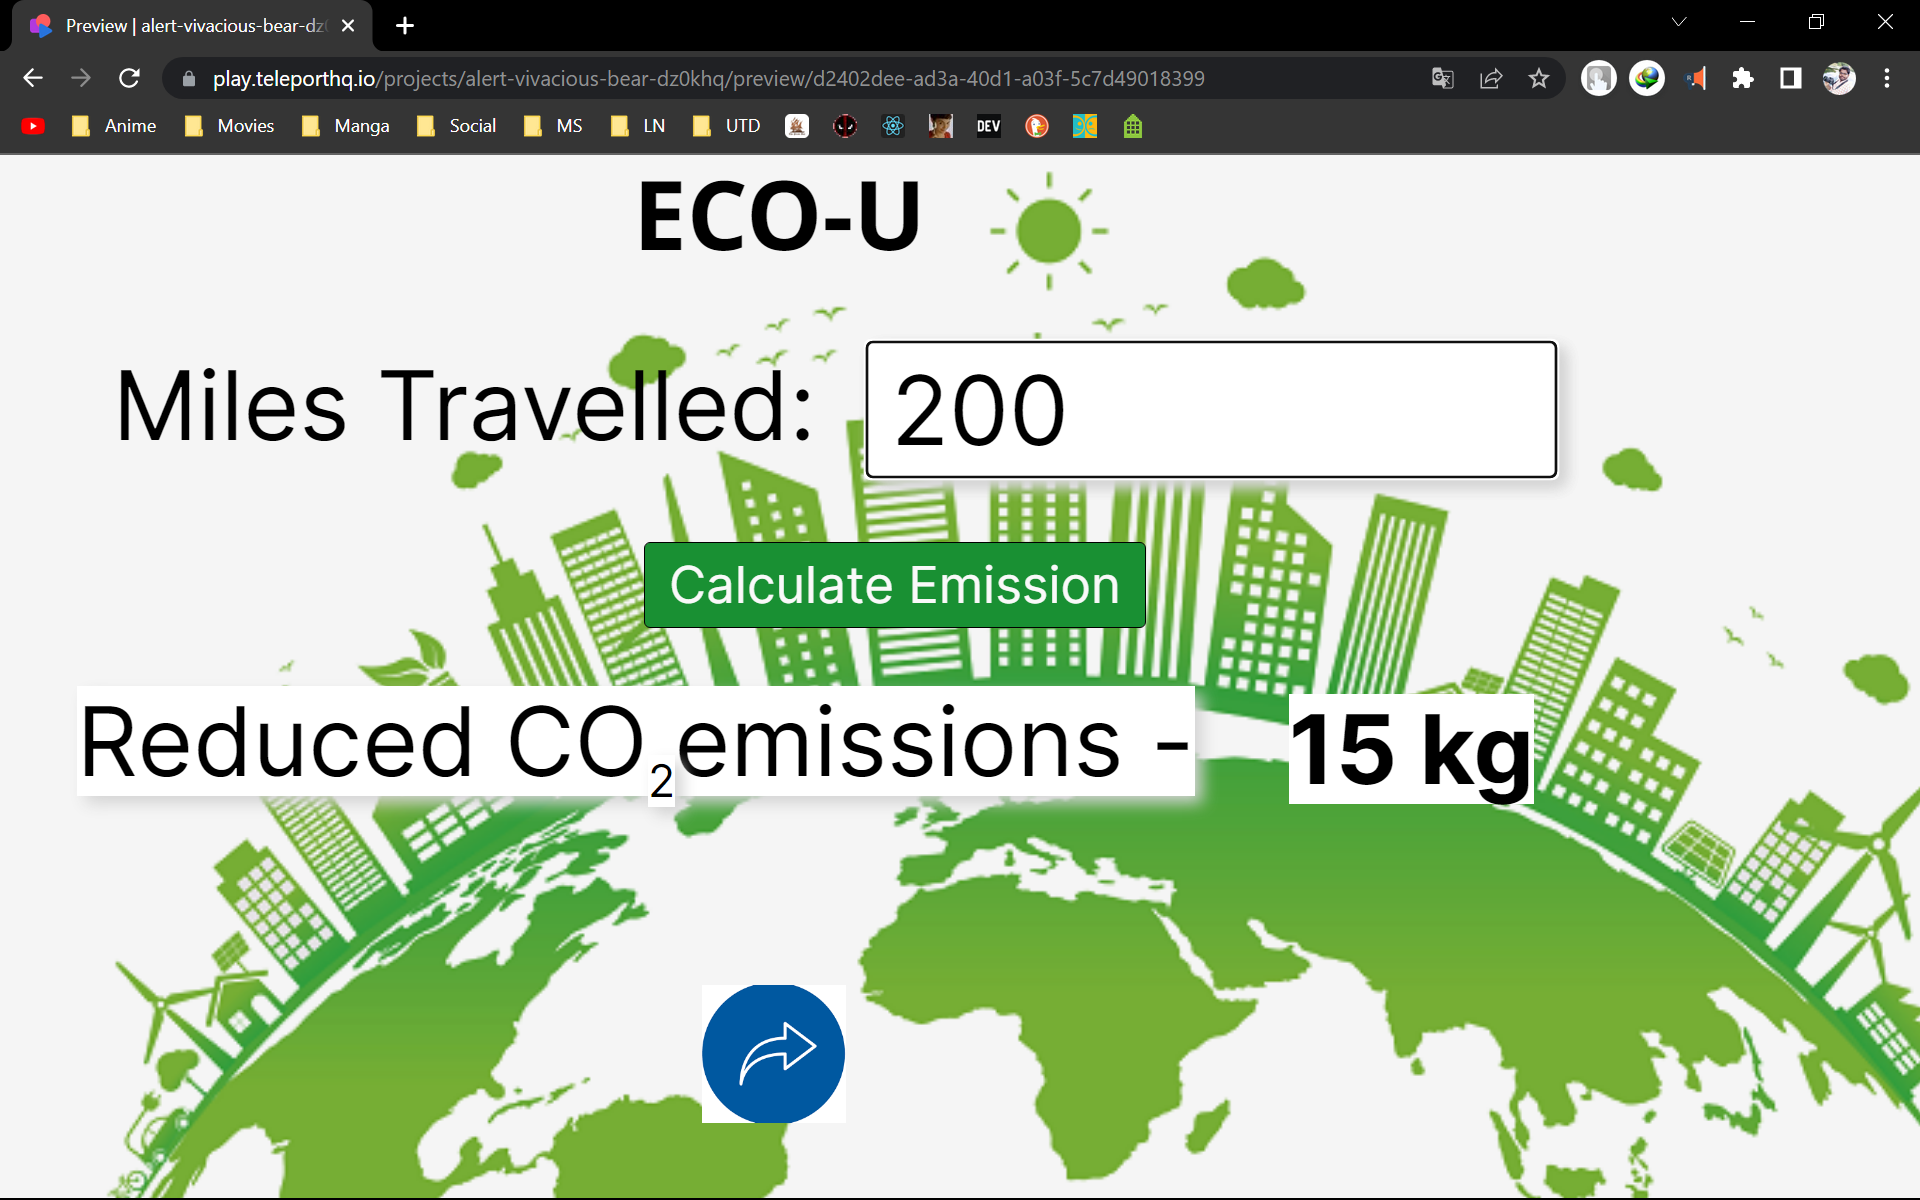Expand the tab search chevron
Image resolution: width=1920 pixels, height=1200 pixels.
[x=1679, y=22]
